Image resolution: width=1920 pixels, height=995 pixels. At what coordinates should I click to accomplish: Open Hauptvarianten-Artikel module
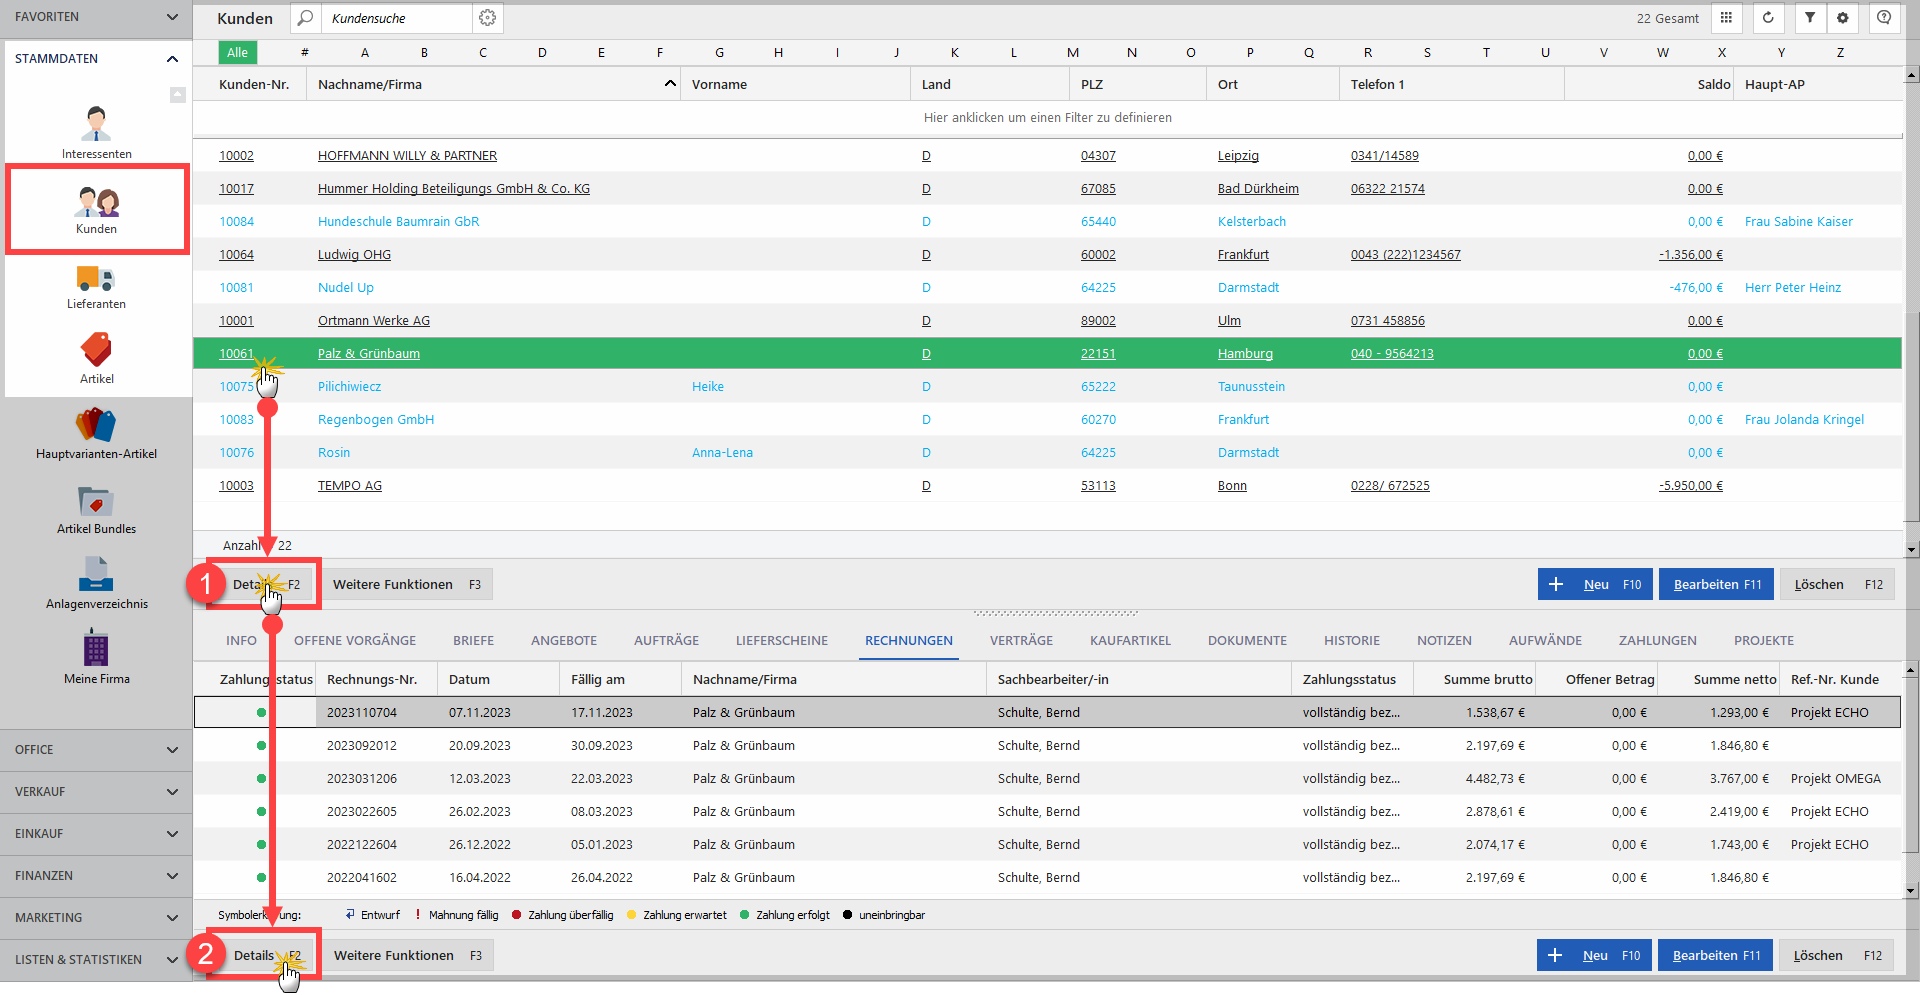coord(97,434)
